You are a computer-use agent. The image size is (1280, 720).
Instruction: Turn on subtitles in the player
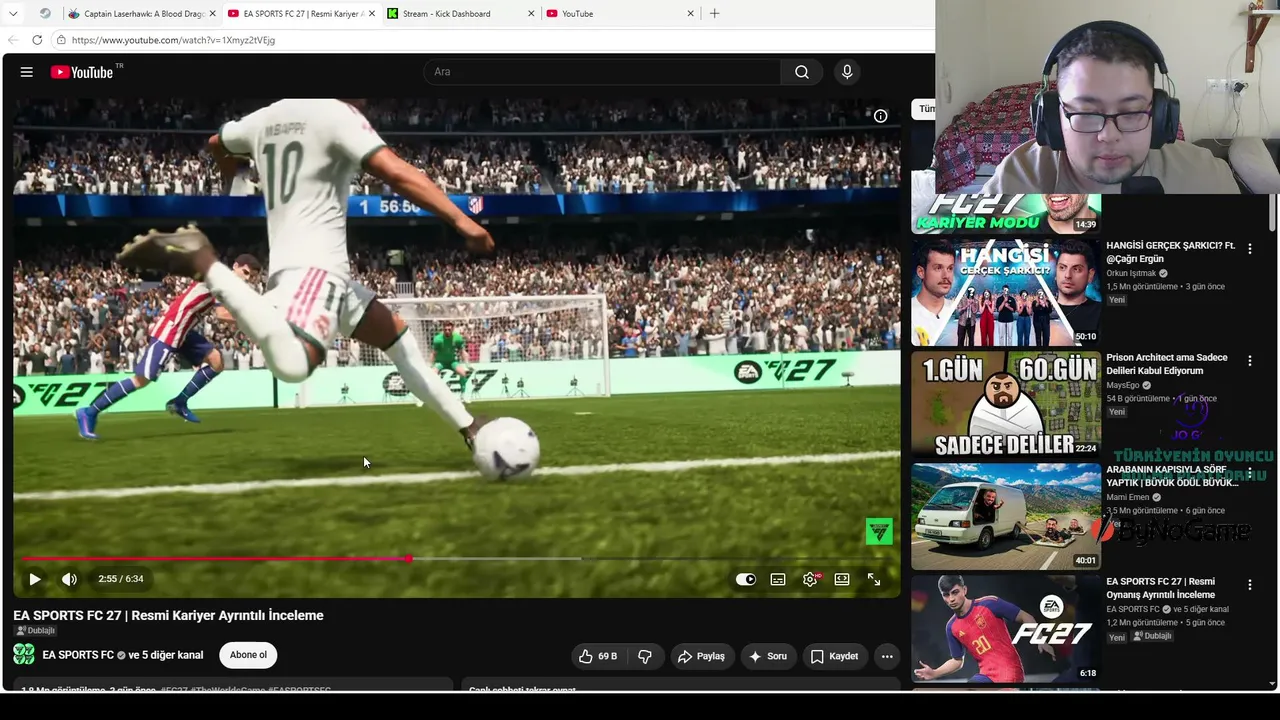click(778, 579)
